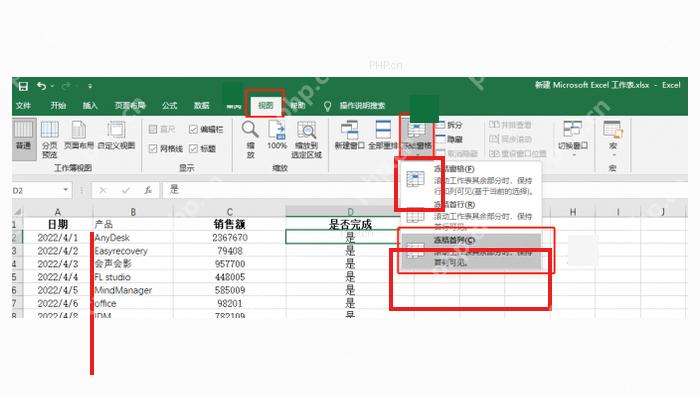Click the grayed-out Redo arrow icon
The height and width of the screenshot is (395, 700).
click(x=67, y=86)
